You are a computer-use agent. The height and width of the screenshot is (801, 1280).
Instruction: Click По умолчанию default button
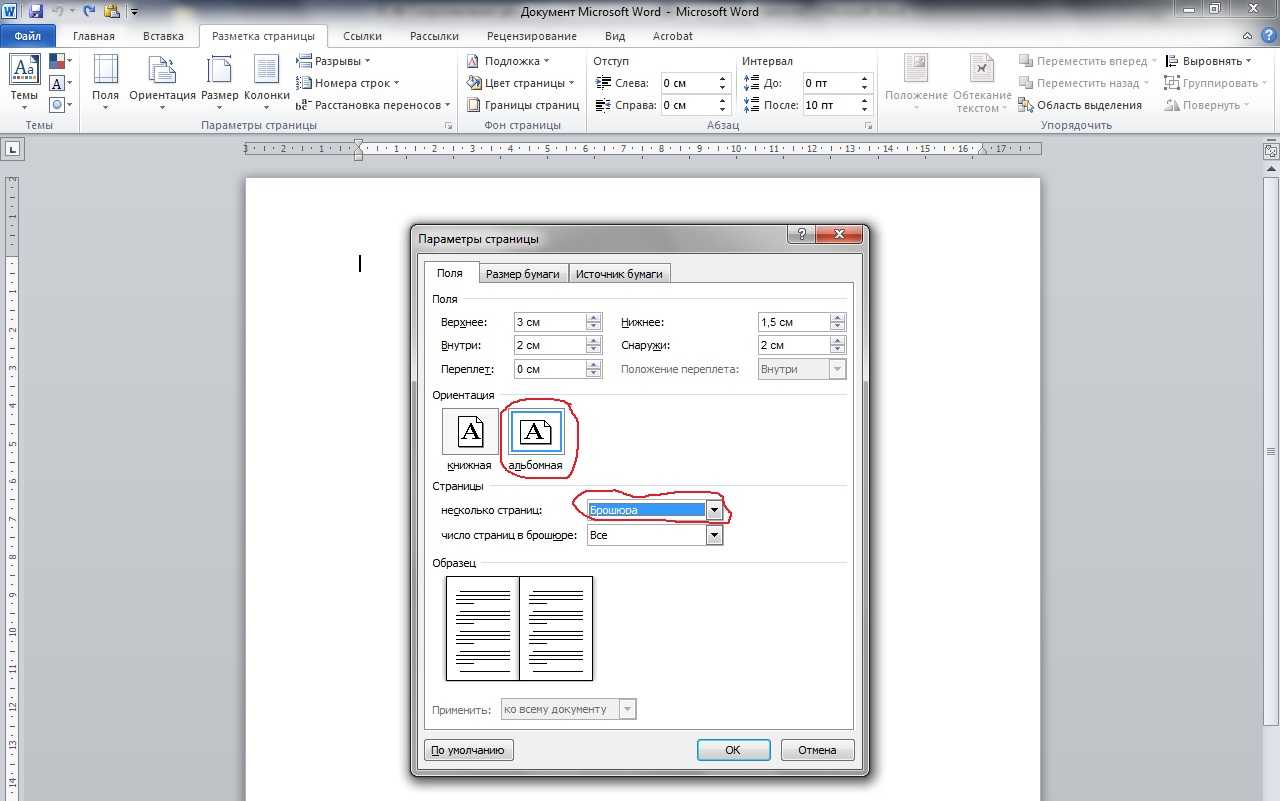coord(469,750)
